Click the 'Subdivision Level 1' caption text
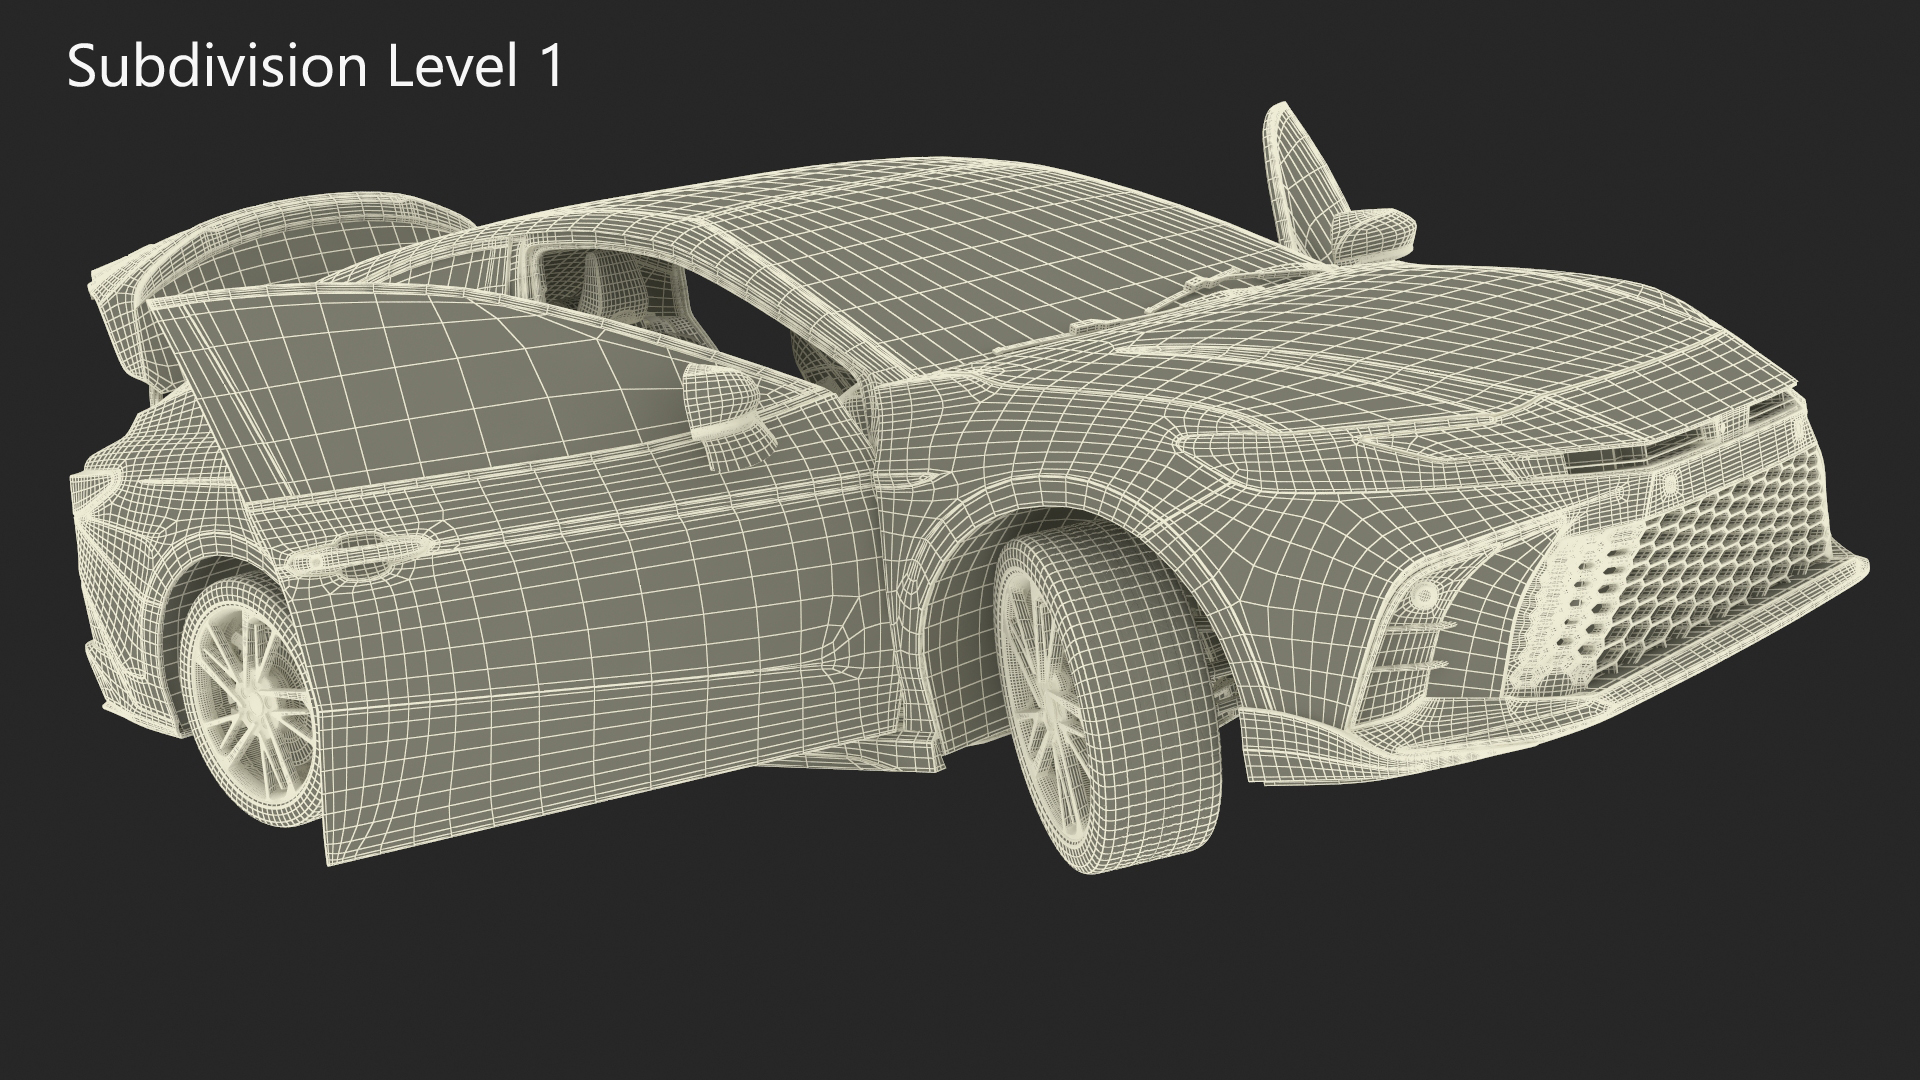1920x1080 pixels. point(316,68)
